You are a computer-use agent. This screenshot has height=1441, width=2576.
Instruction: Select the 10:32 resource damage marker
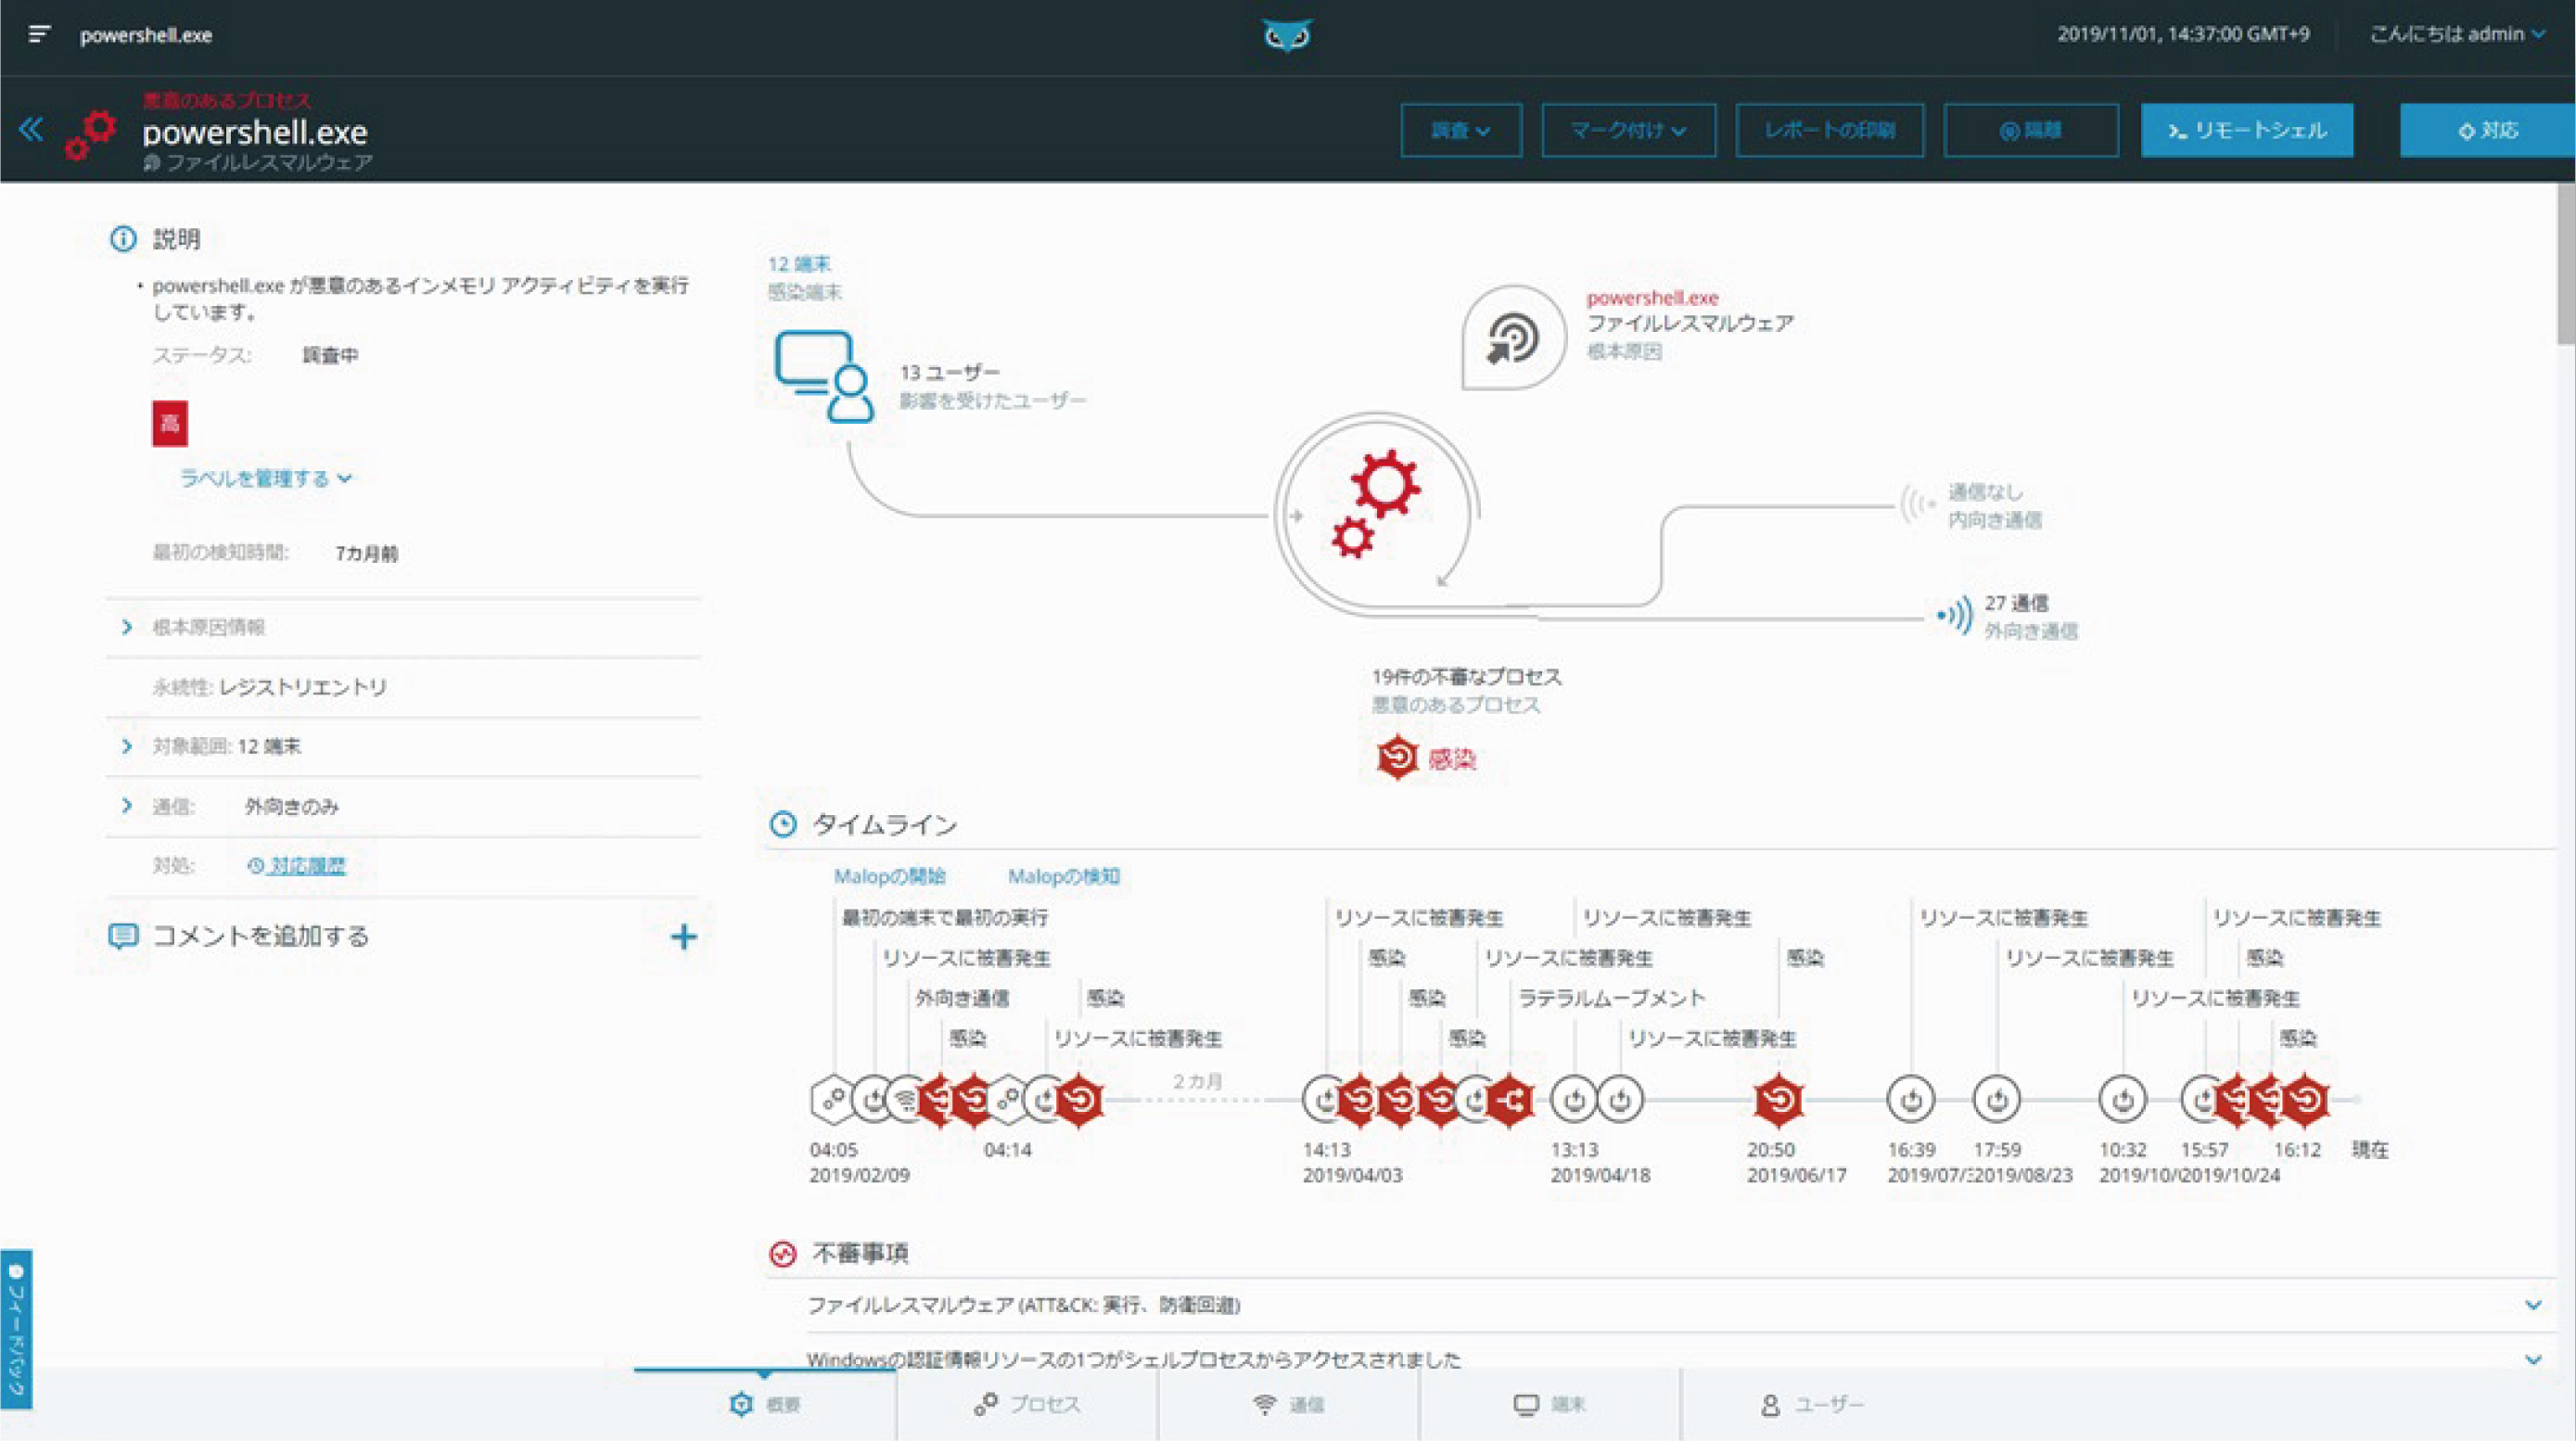(2122, 1100)
